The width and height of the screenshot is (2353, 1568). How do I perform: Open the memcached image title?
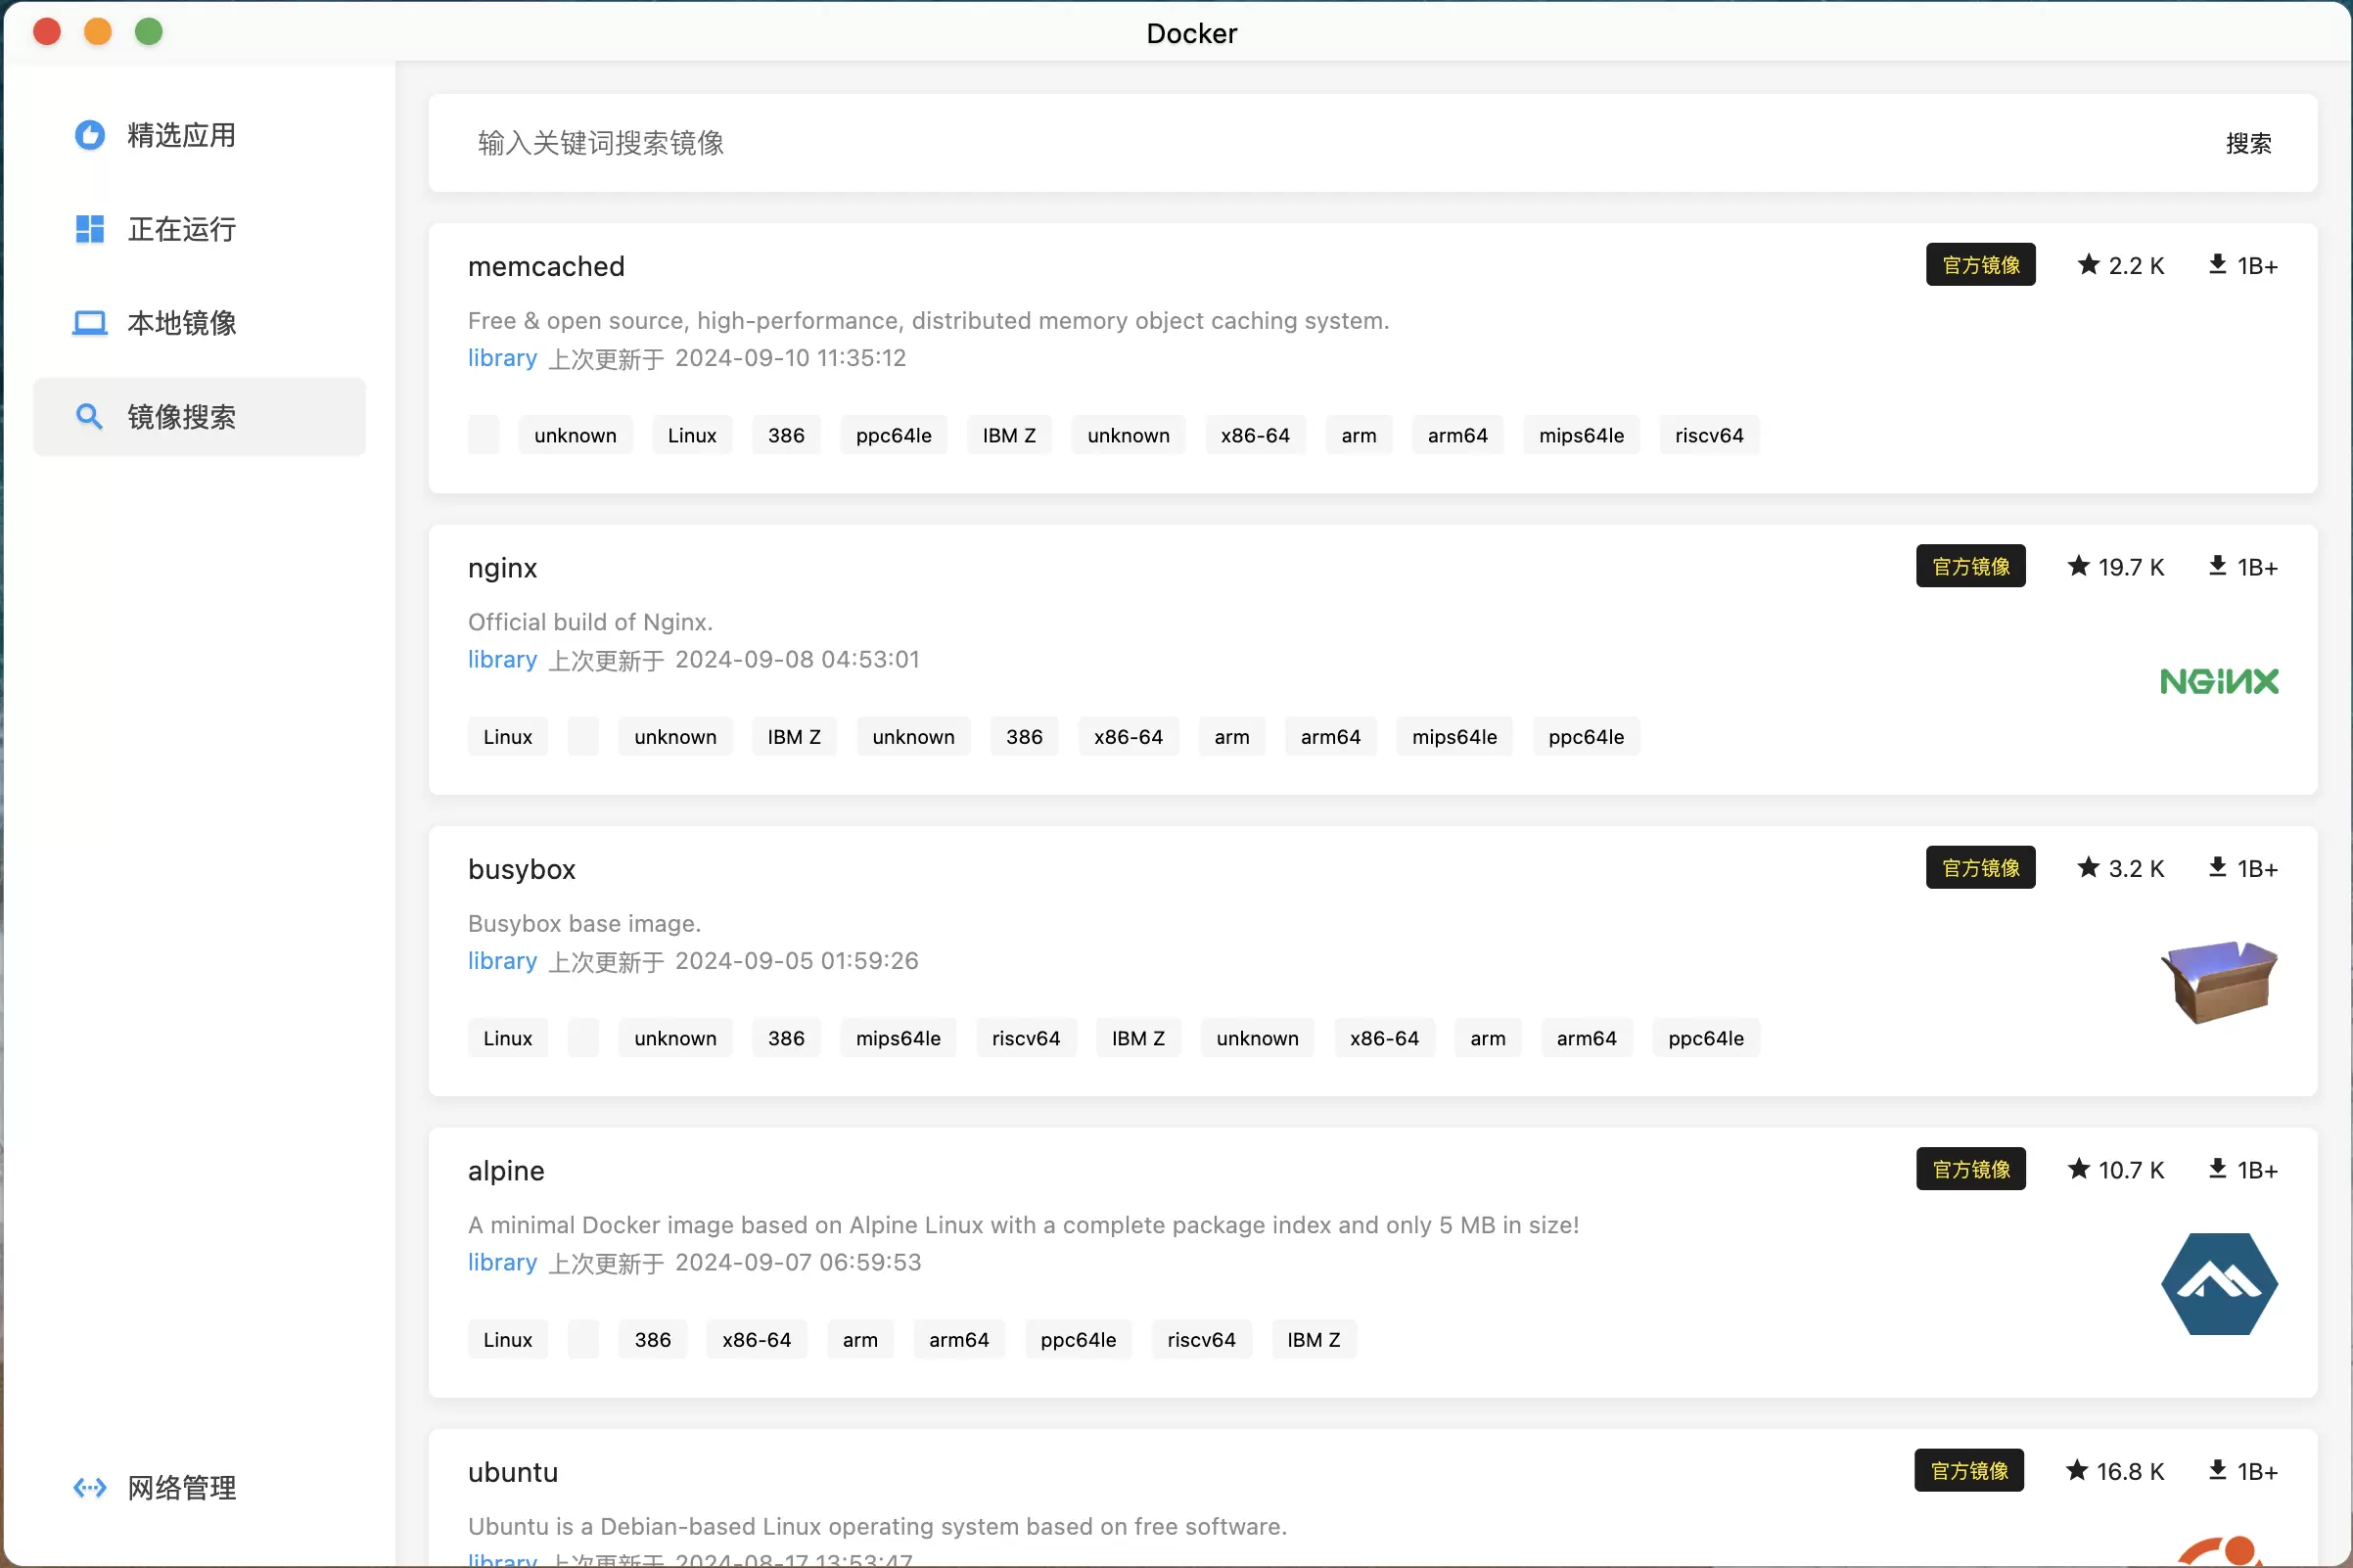546,267
